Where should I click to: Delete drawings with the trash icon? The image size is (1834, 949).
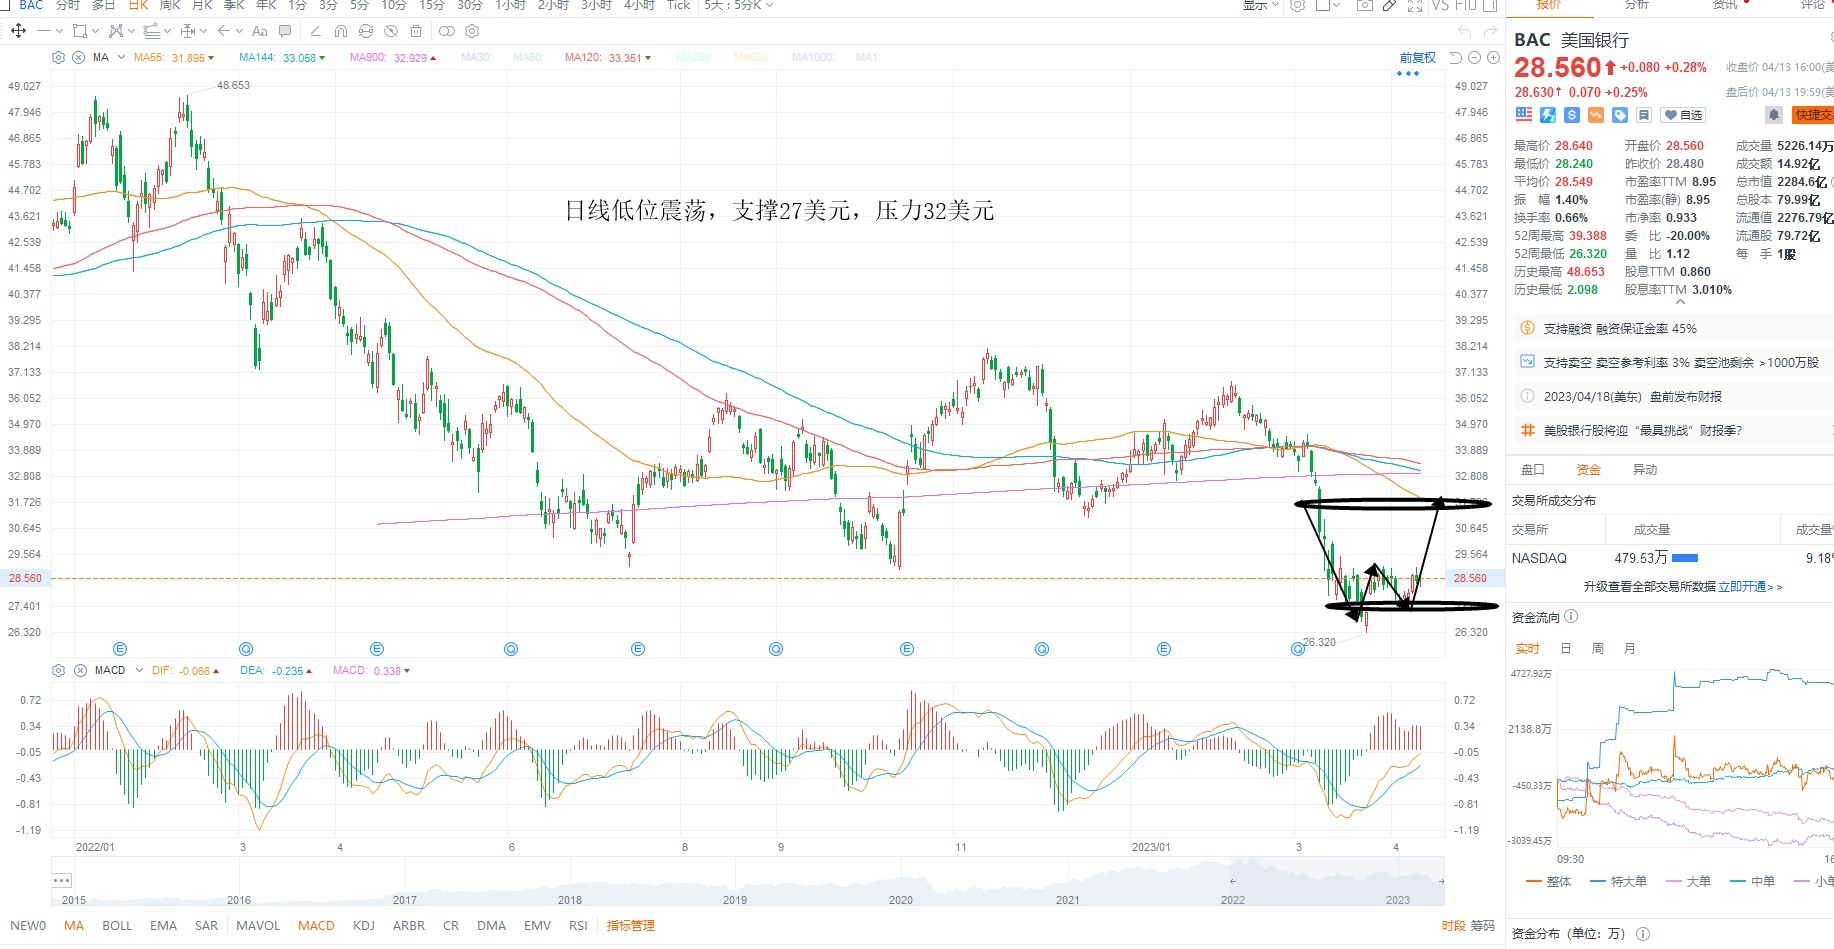click(415, 31)
